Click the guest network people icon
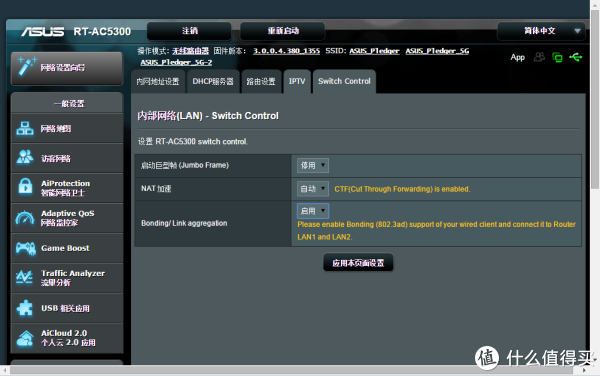Screen dimensions: 600x376 coord(25,158)
